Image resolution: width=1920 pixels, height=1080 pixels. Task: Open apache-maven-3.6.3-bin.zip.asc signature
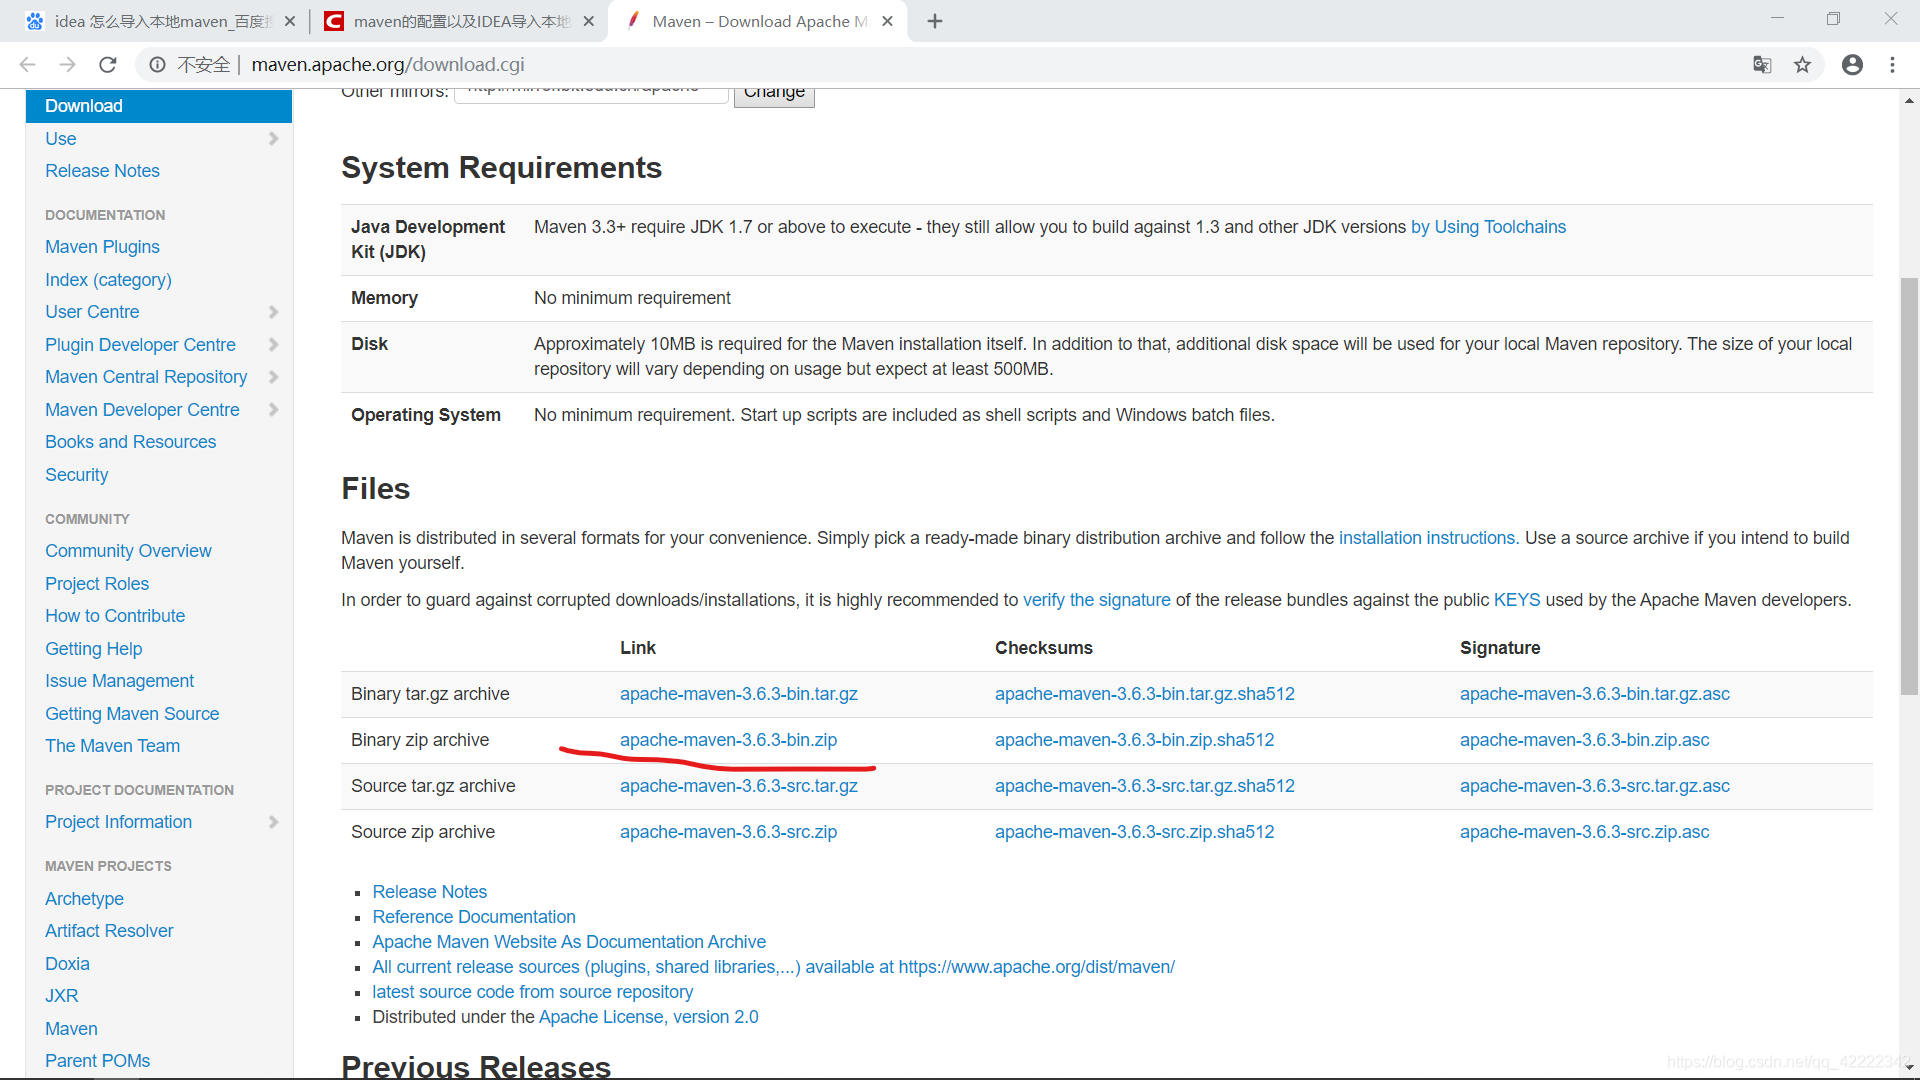click(1584, 740)
